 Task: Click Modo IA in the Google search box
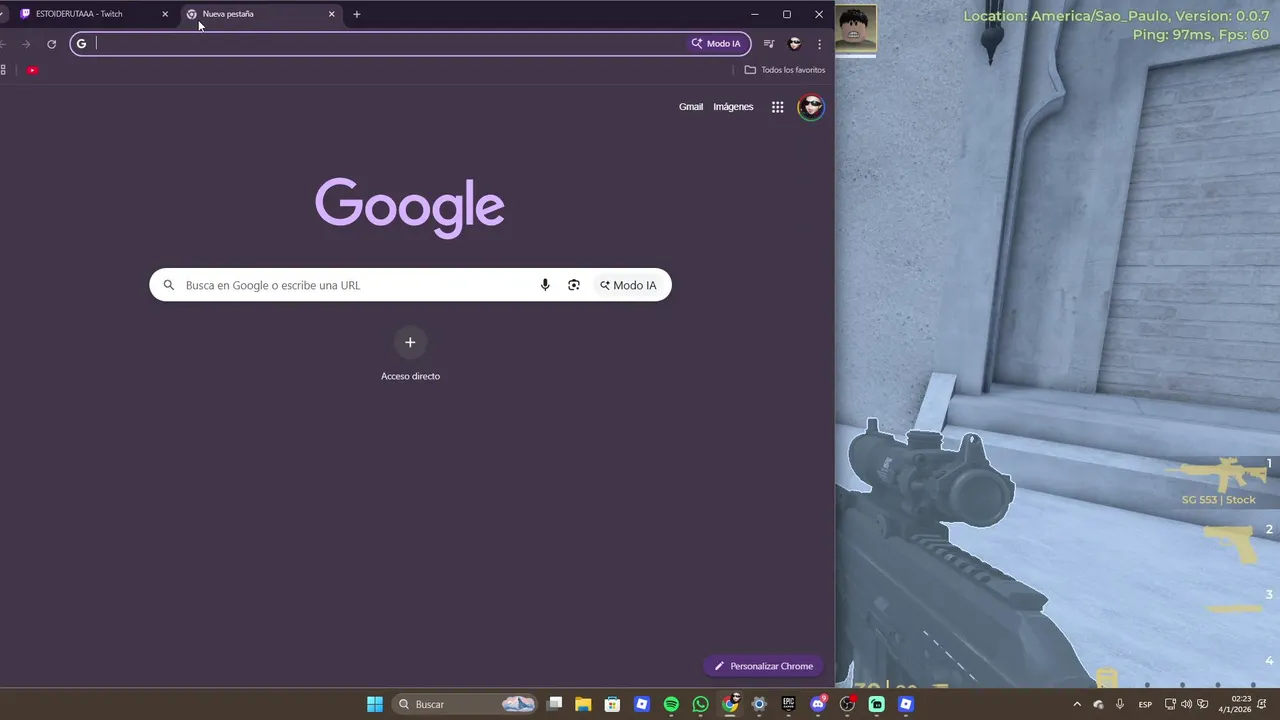pyautogui.click(x=628, y=285)
